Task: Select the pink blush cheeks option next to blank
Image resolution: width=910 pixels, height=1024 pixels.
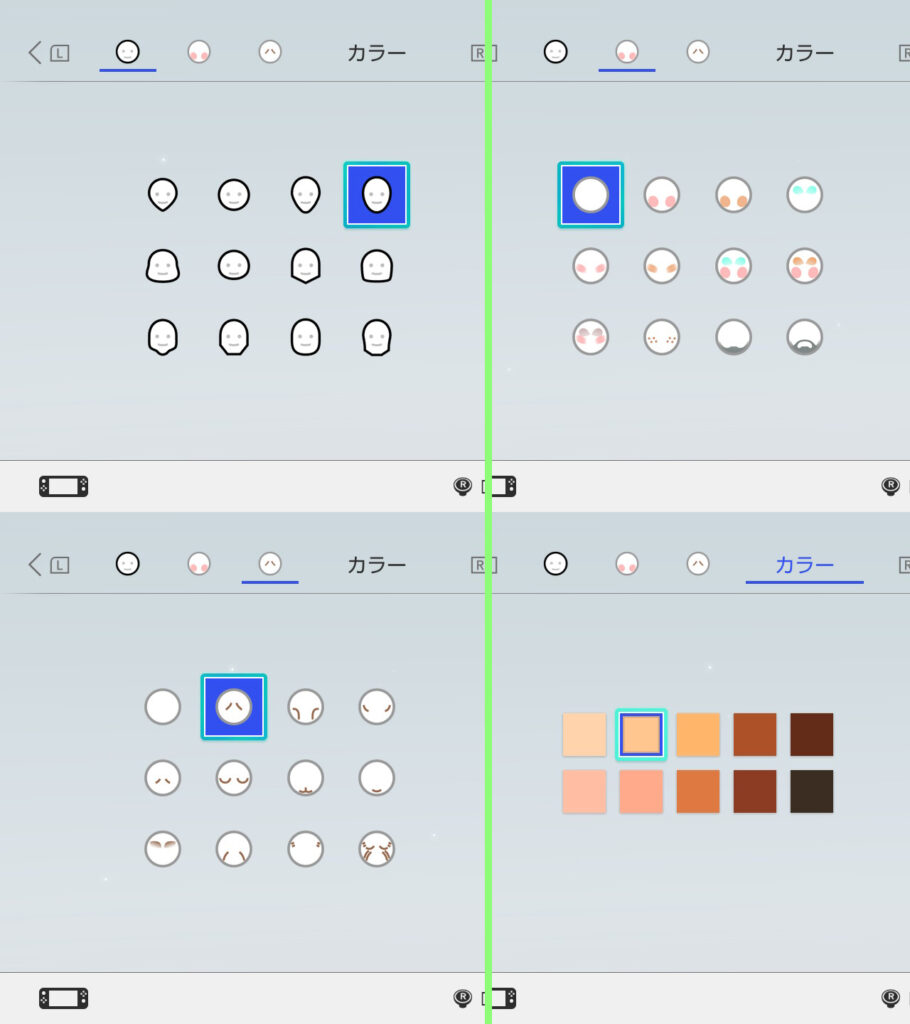Action: tap(661, 195)
